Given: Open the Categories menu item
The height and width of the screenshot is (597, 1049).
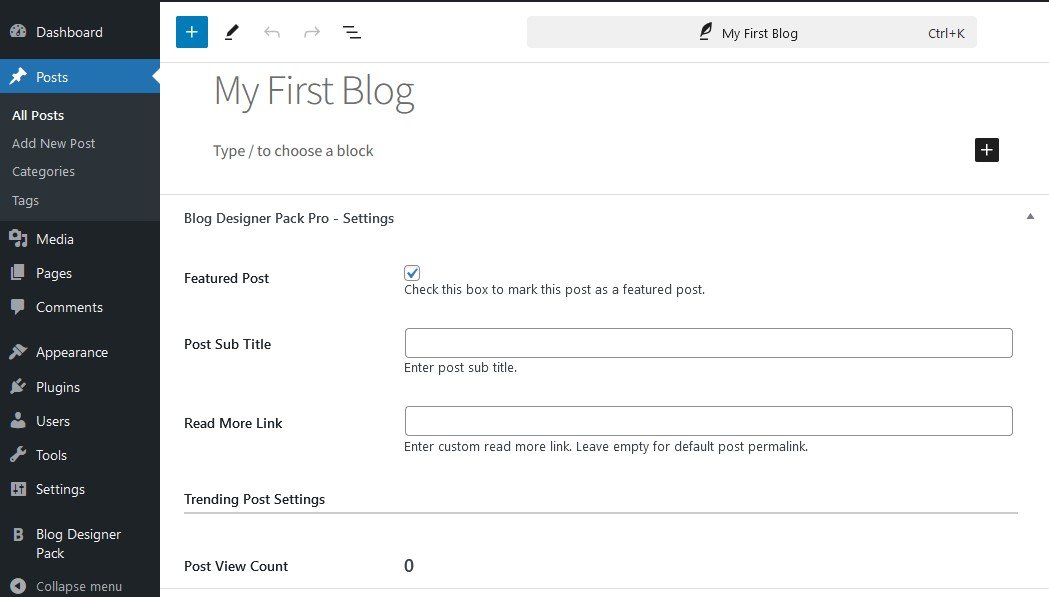Looking at the screenshot, I should pos(43,171).
